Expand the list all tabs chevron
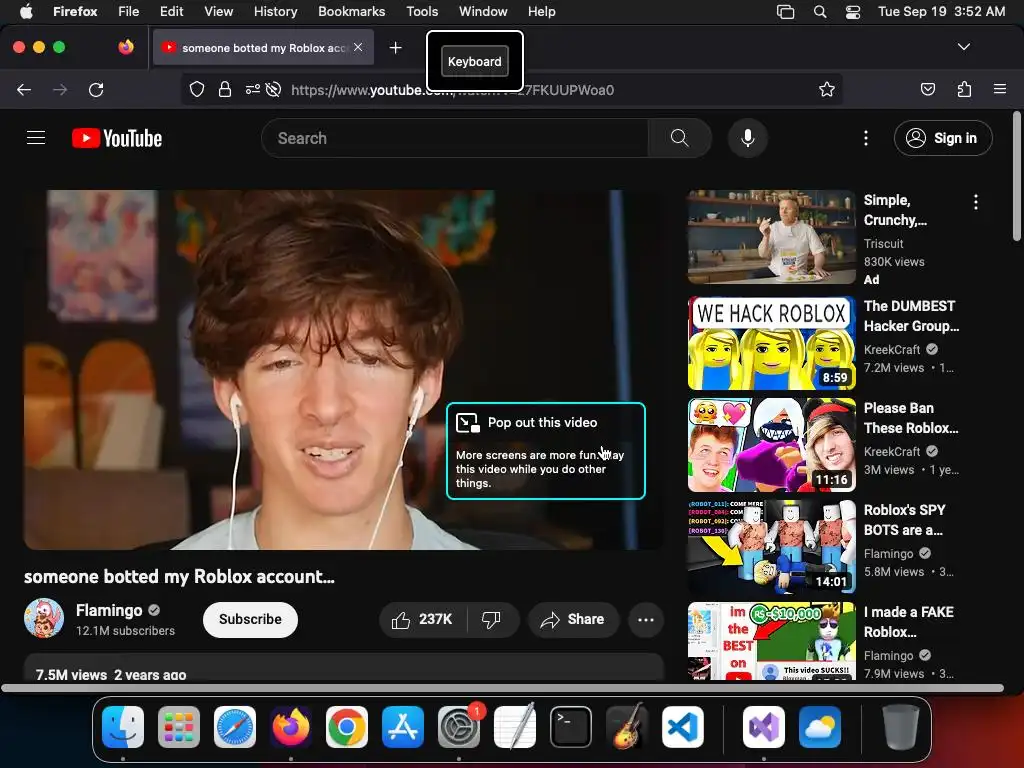The width and height of the screenshot is (1024, 768). click(963, 47)
